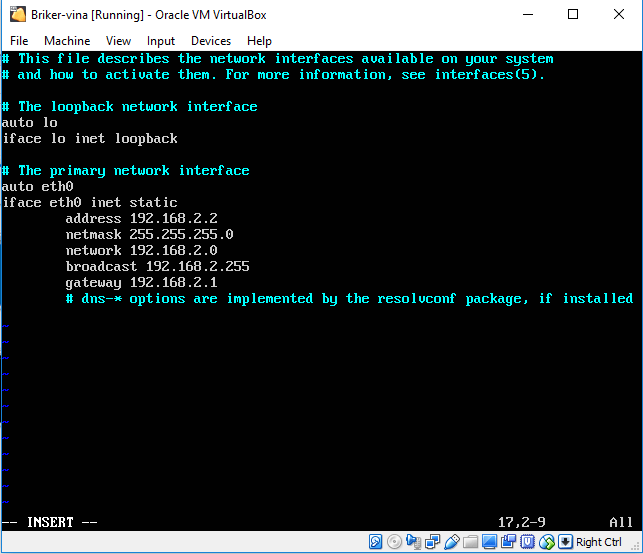Open the Machine menu

tap(67, 41)
